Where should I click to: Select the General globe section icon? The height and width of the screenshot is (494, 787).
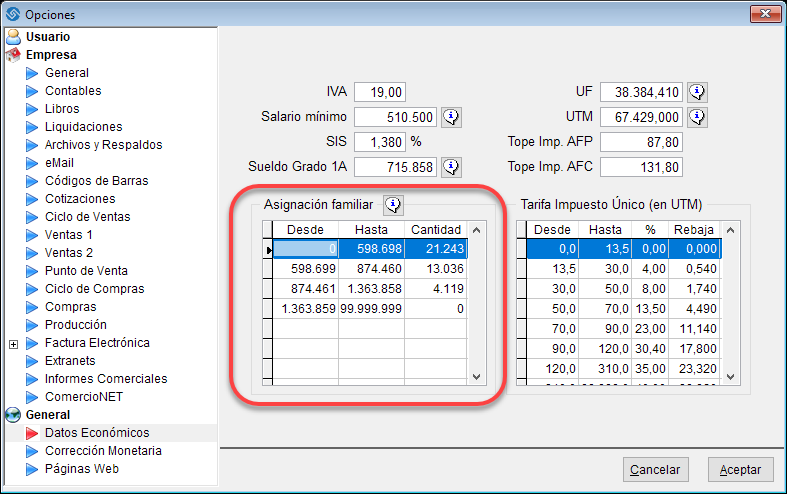point(13,415)
